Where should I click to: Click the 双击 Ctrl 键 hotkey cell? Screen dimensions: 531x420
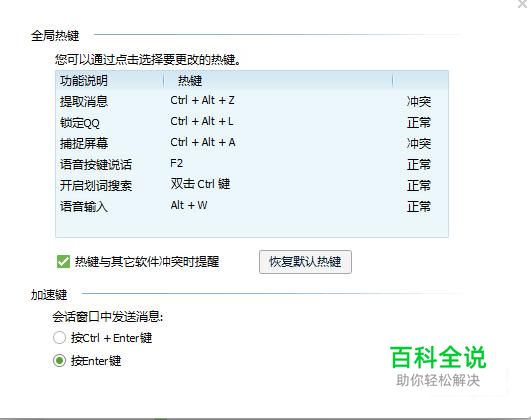tap(200, 184)
